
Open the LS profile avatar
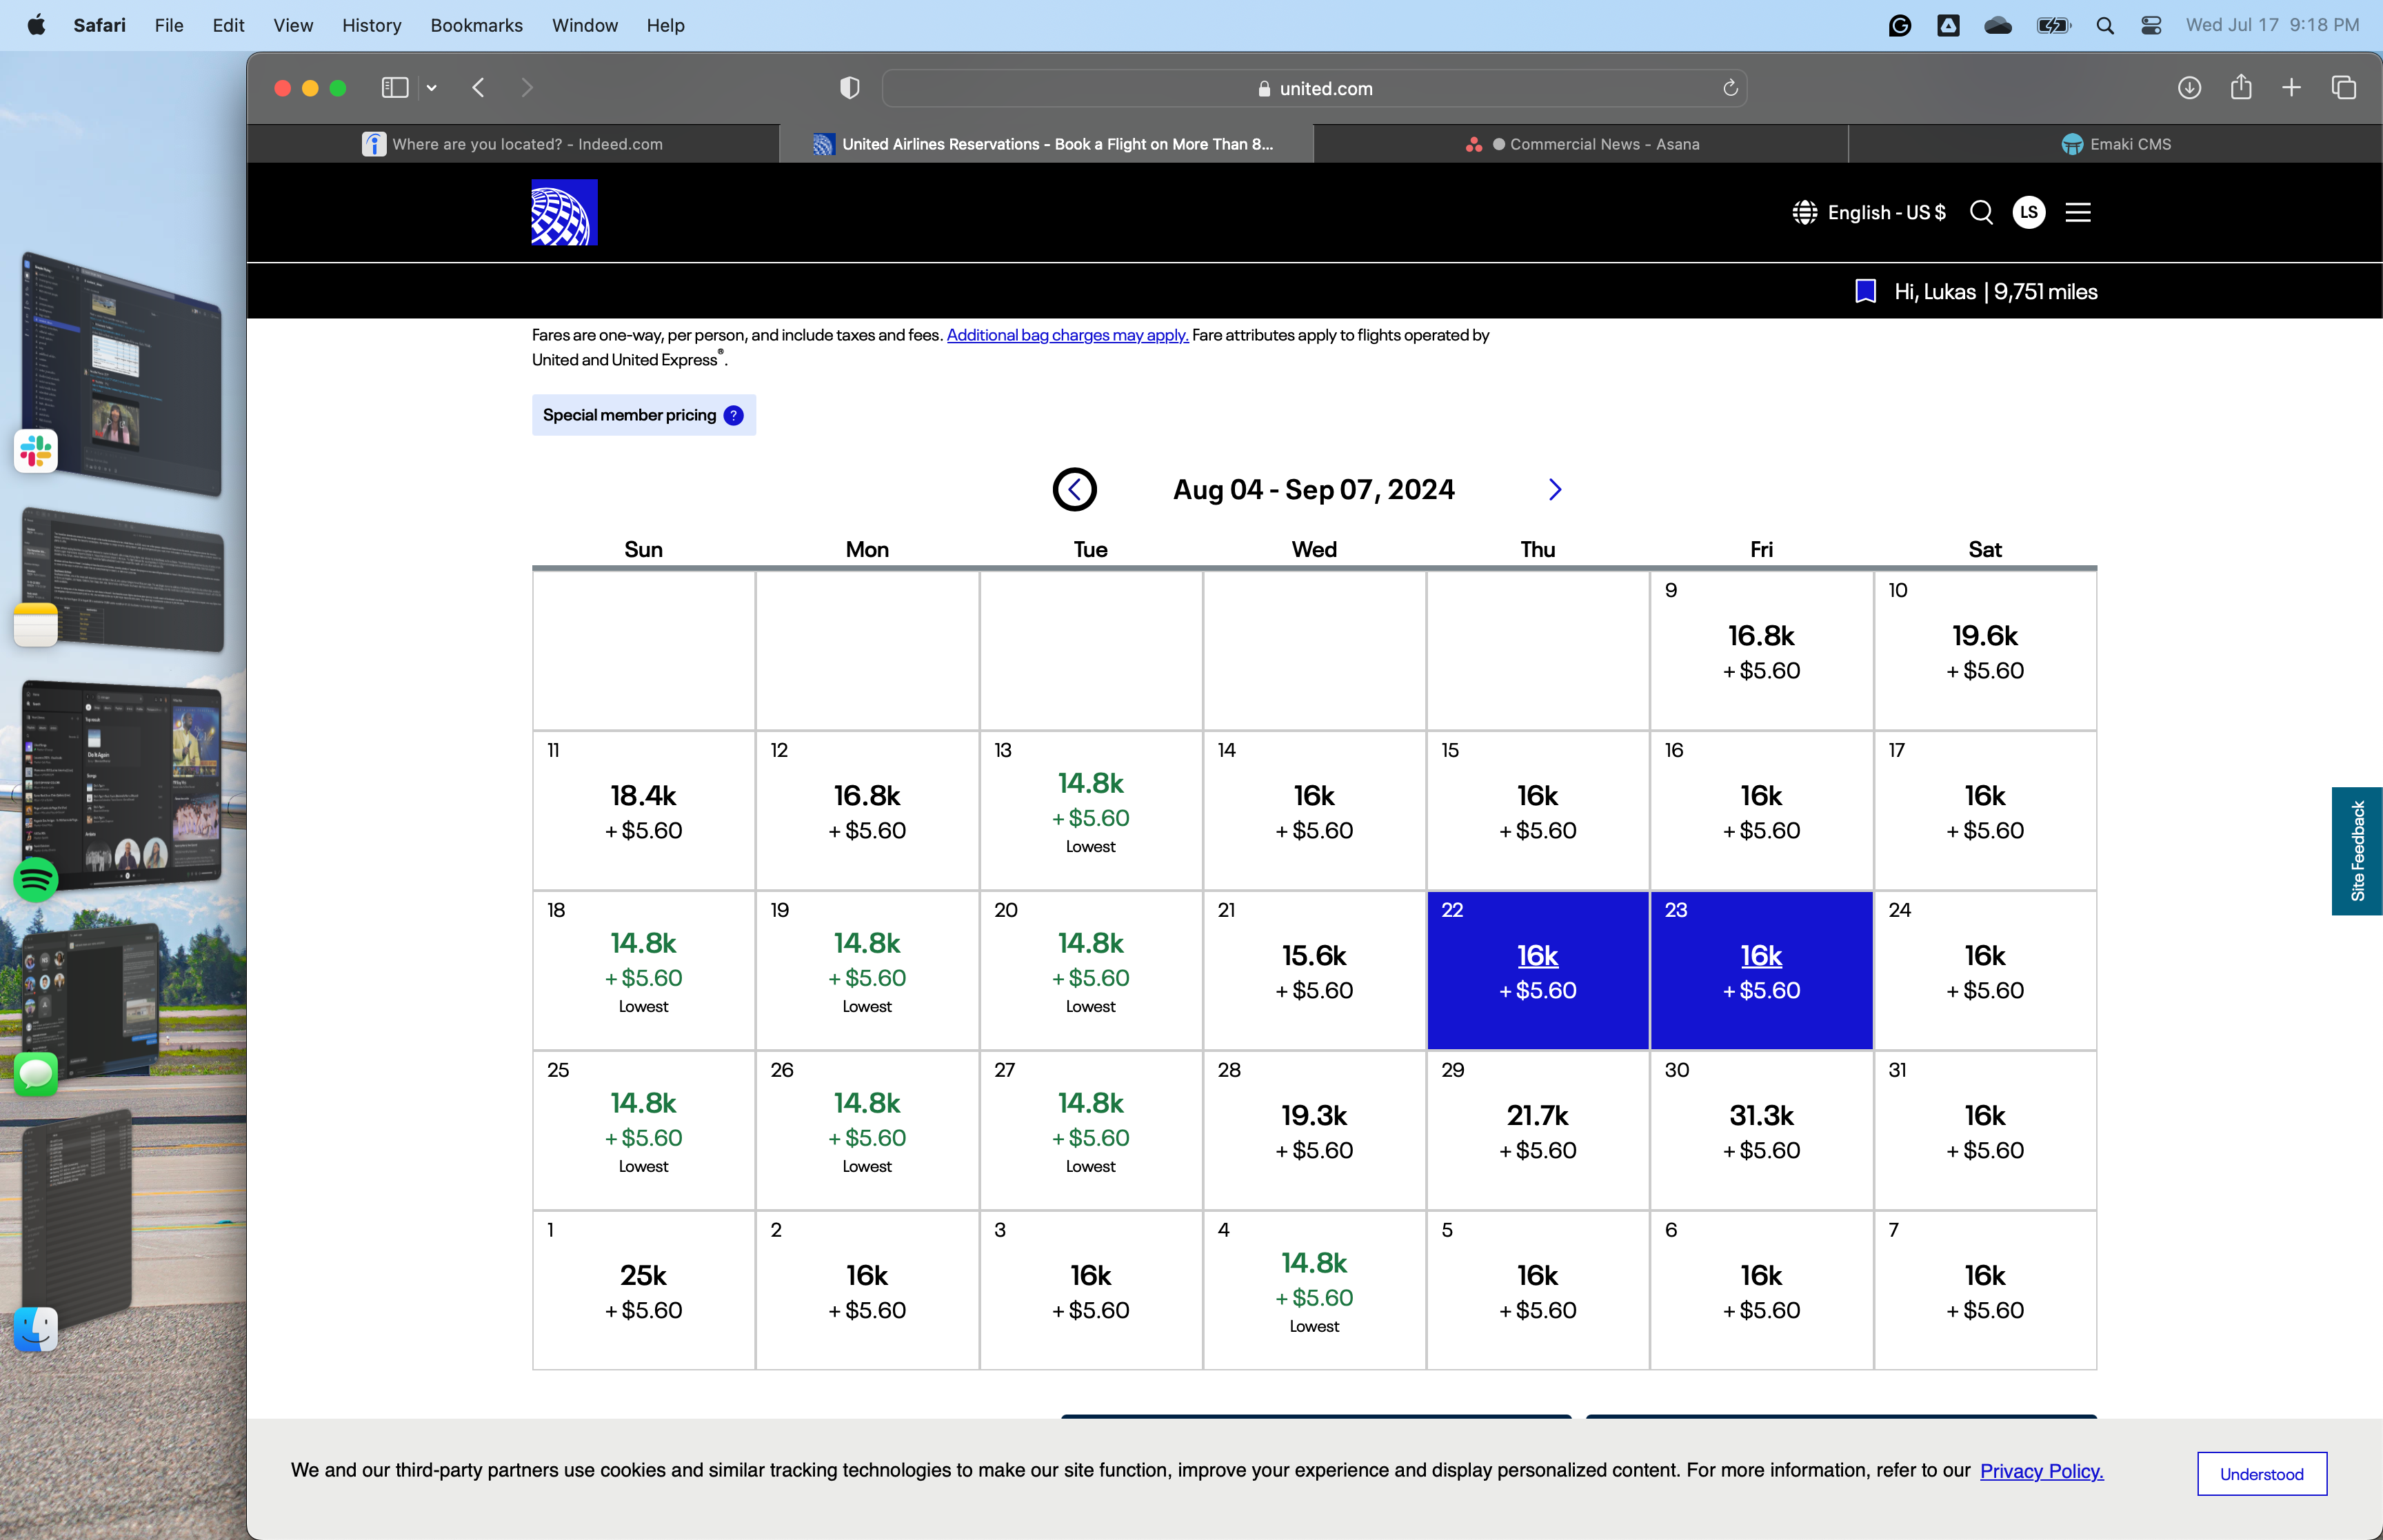tap(2028, 212)
